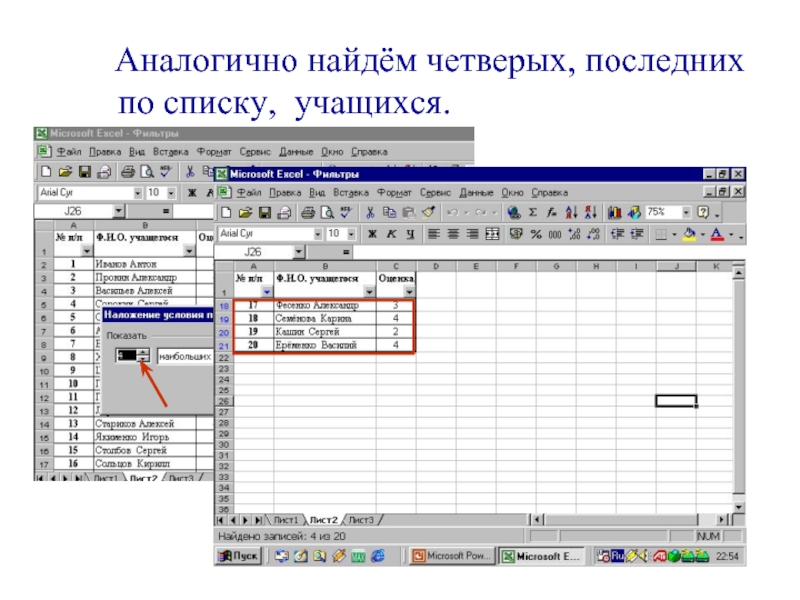Click the Cut scissors icon in front window
Image resolution: width=800 pixels, height=600 pixels.
pyautogui.click(x=370, y=212)
